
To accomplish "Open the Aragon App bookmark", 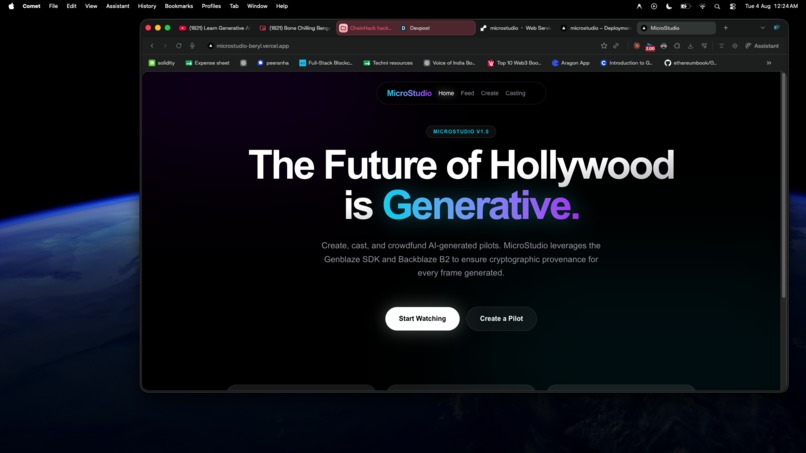I will pos(571,63).
